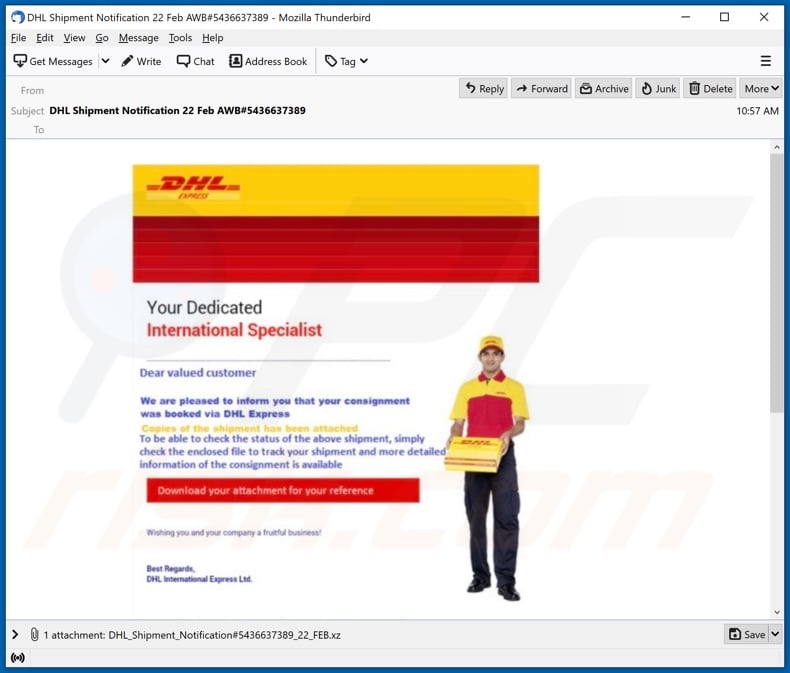Open the View menu
The image size is (790, 673).
click(x=74, y=38)
